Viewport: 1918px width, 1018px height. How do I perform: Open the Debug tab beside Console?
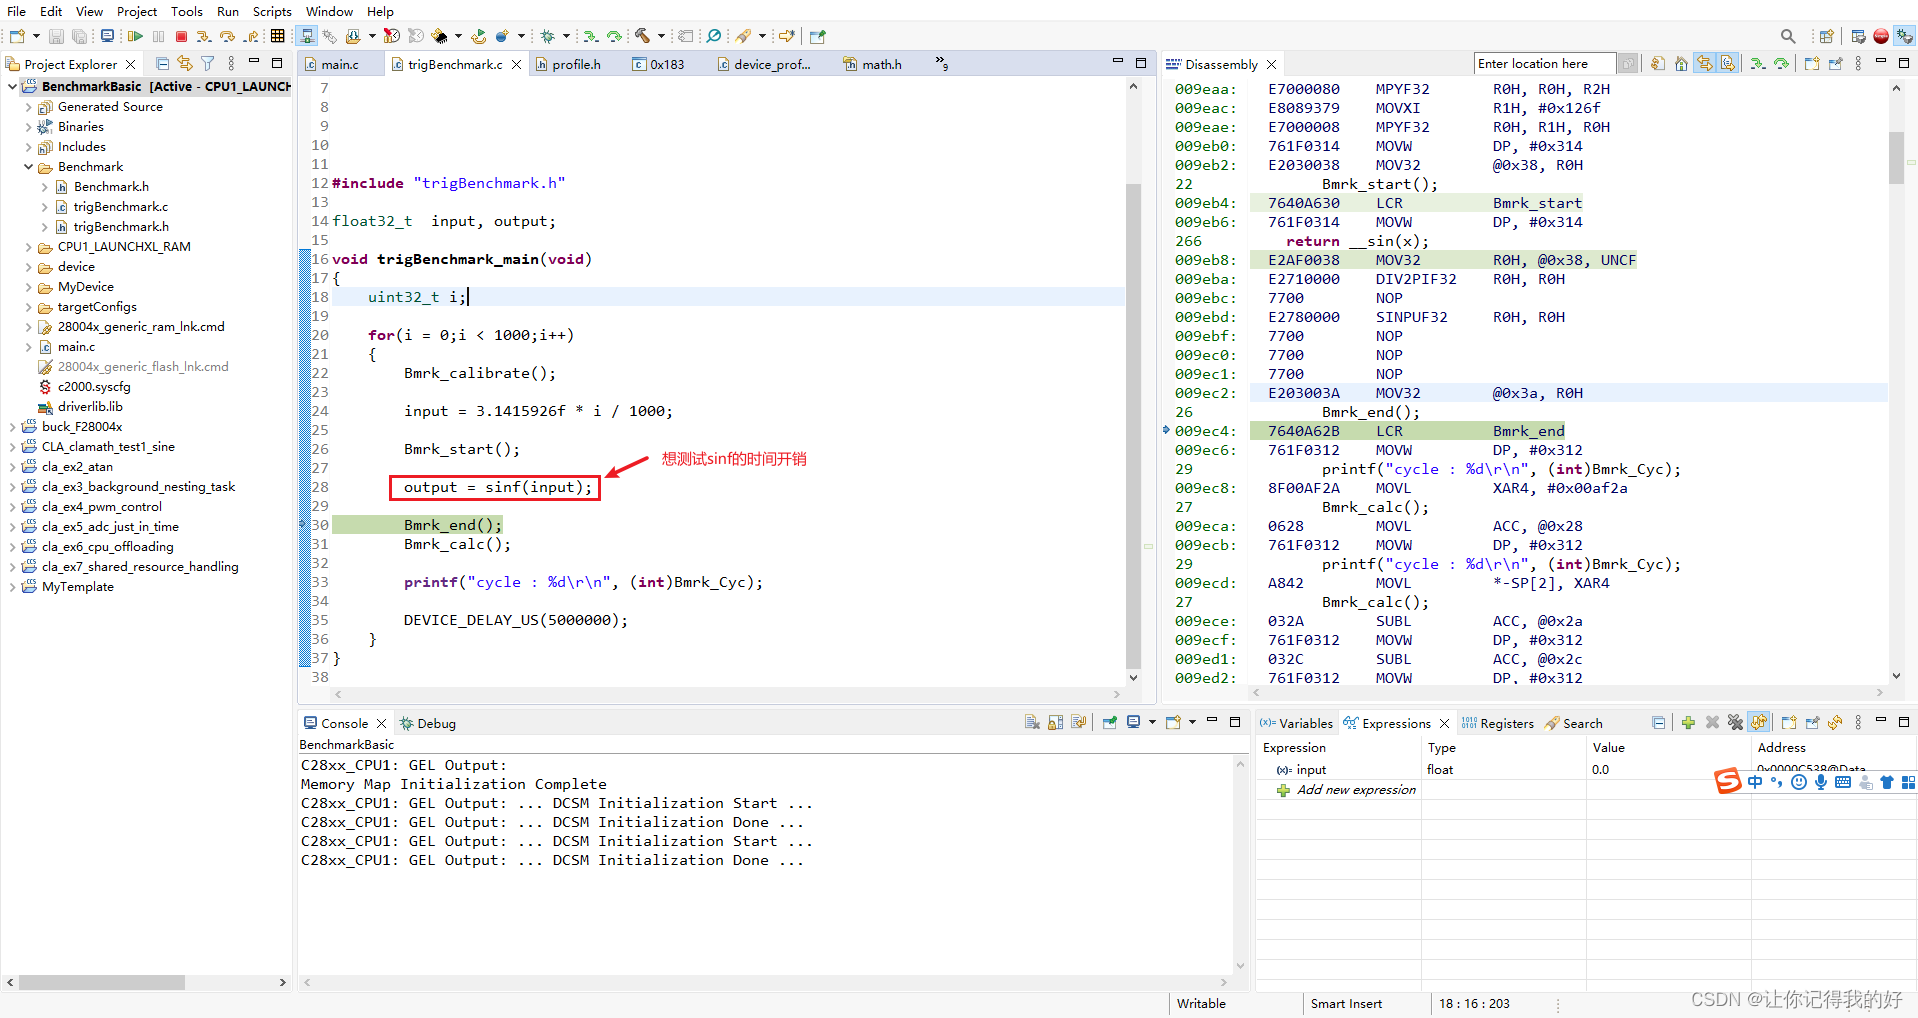428,723
